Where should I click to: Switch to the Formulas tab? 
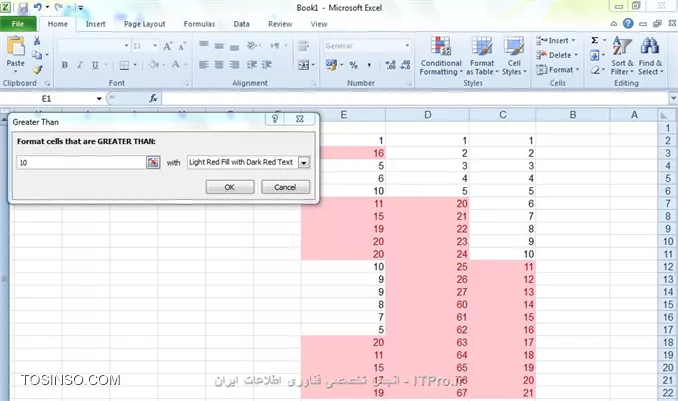[x=199, y=24]
